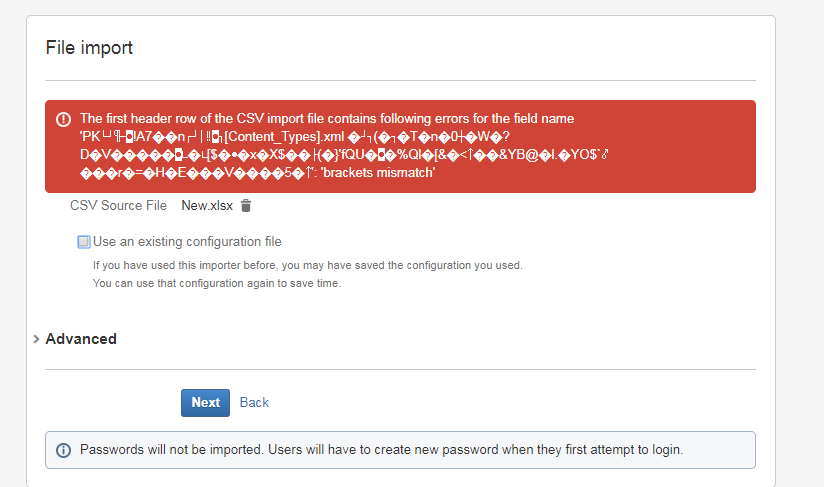Click the 'brackets mismatch' error text
This screenshot has width=824, height=487.
(378, 173)
